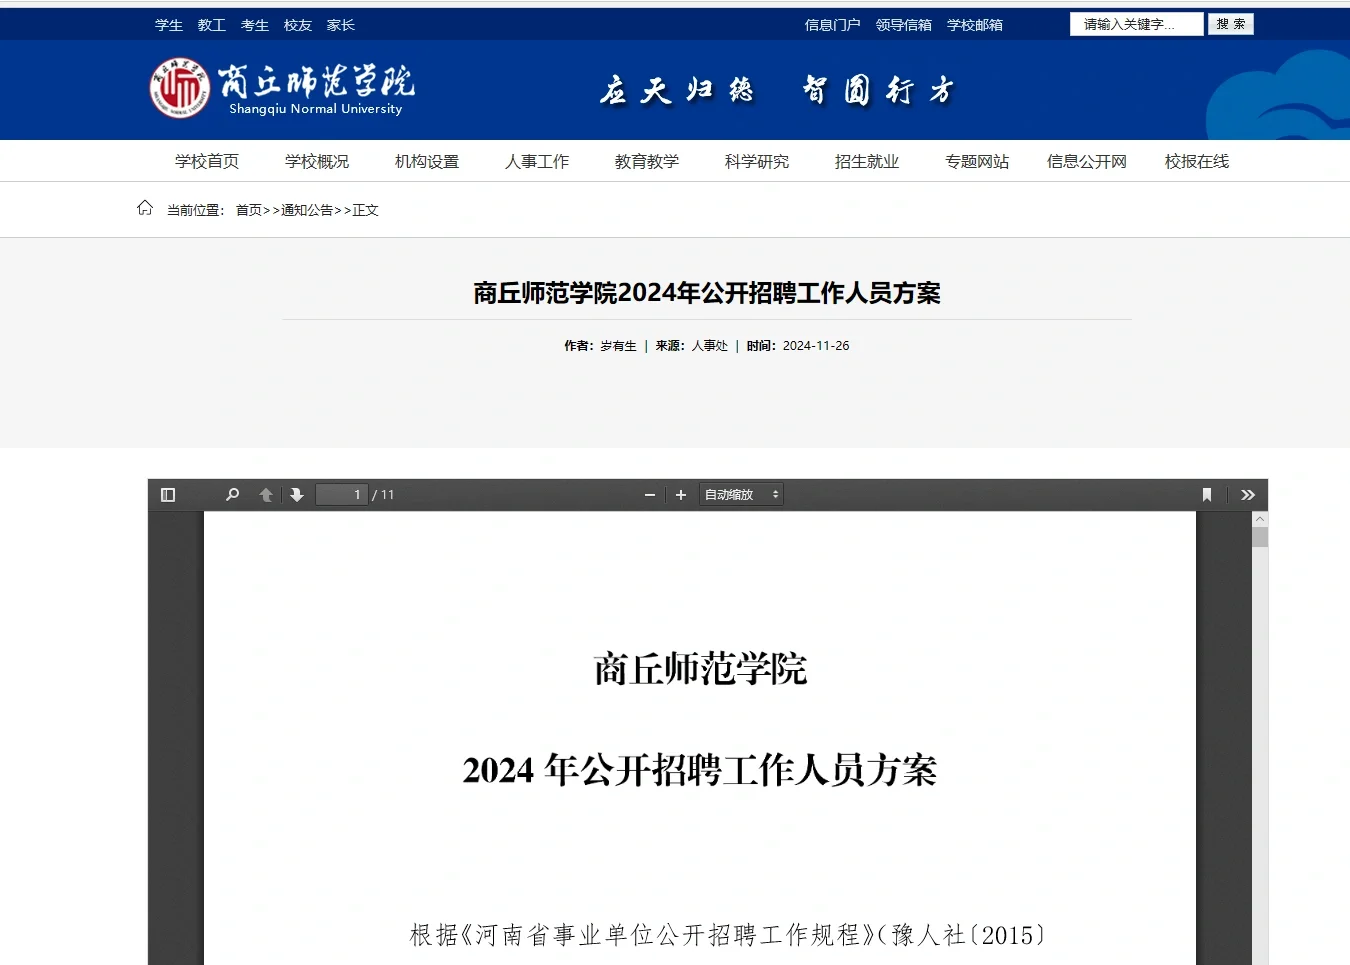Image resolution: width=1350 pixels, height=965 pixels.
Task: Click the article title 商丘师范学院2024年公开招聘工作人员方案
Action: (707, 293)
